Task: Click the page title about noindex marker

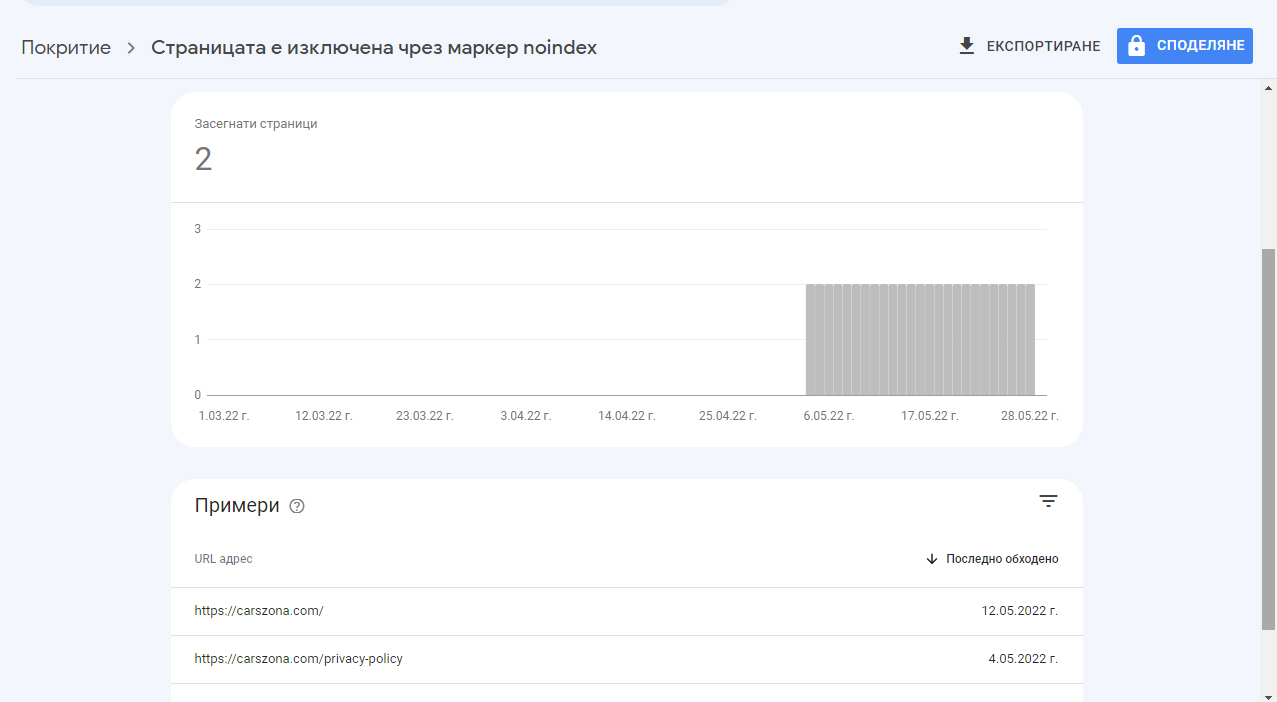Action: (x=374, y=47)
